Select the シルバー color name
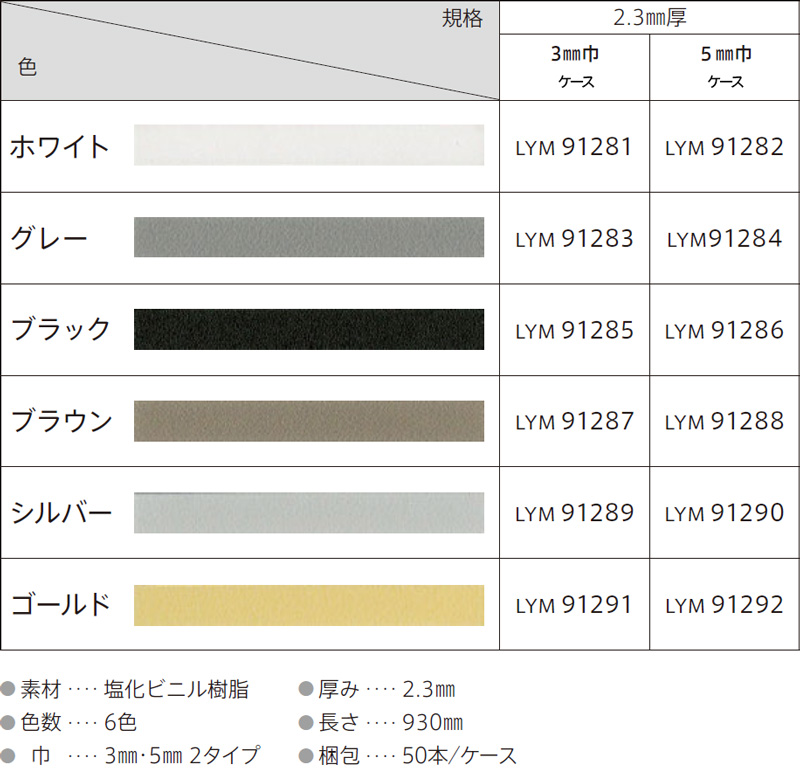 61,513
